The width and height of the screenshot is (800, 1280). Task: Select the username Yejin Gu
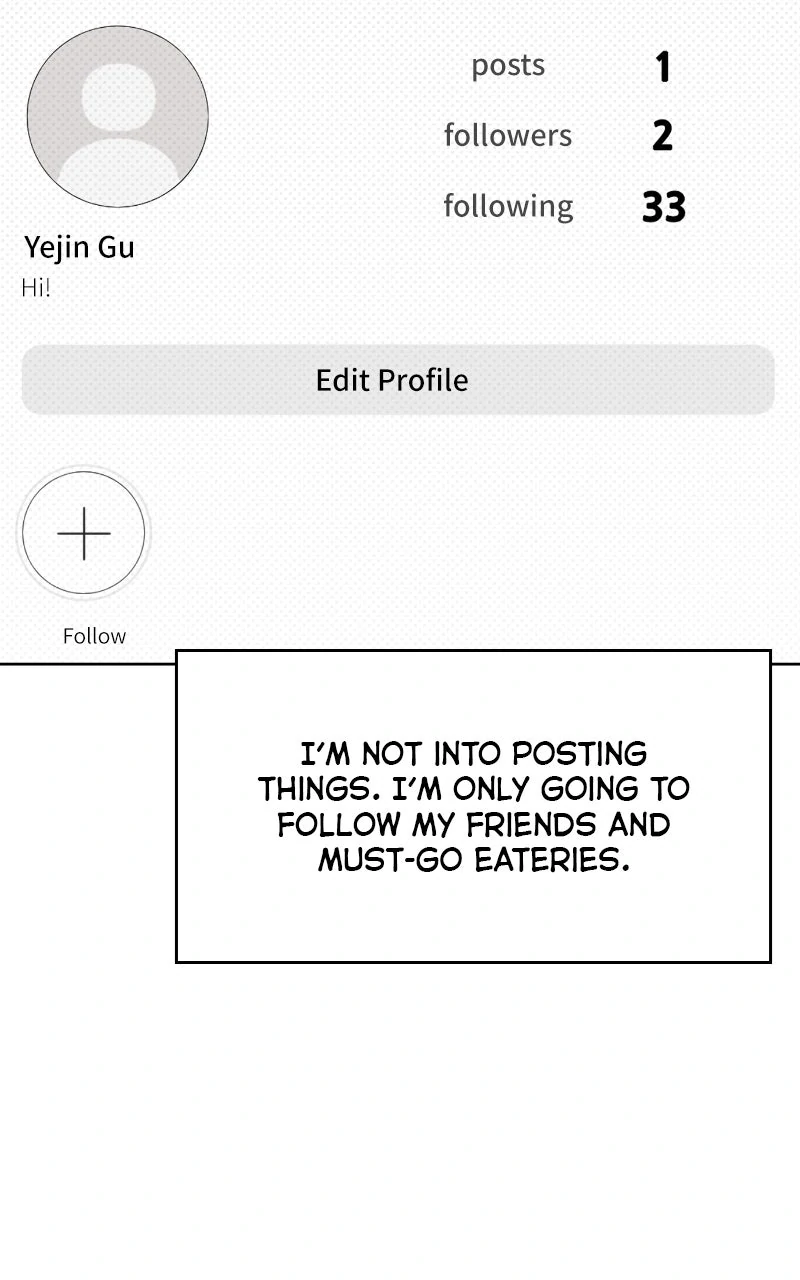[79, 247]
